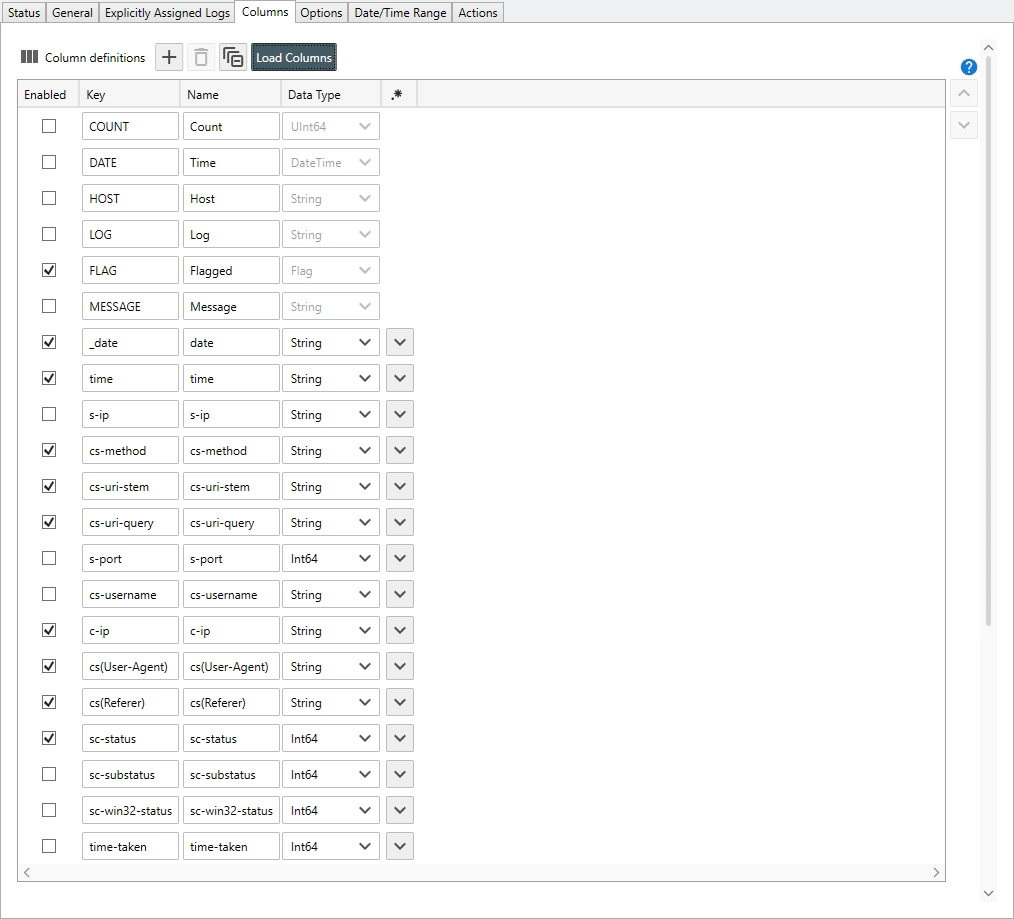Enable the COUNT column checkbox
The height and width of the screenshot is (919, 1014).
point(49,127)
